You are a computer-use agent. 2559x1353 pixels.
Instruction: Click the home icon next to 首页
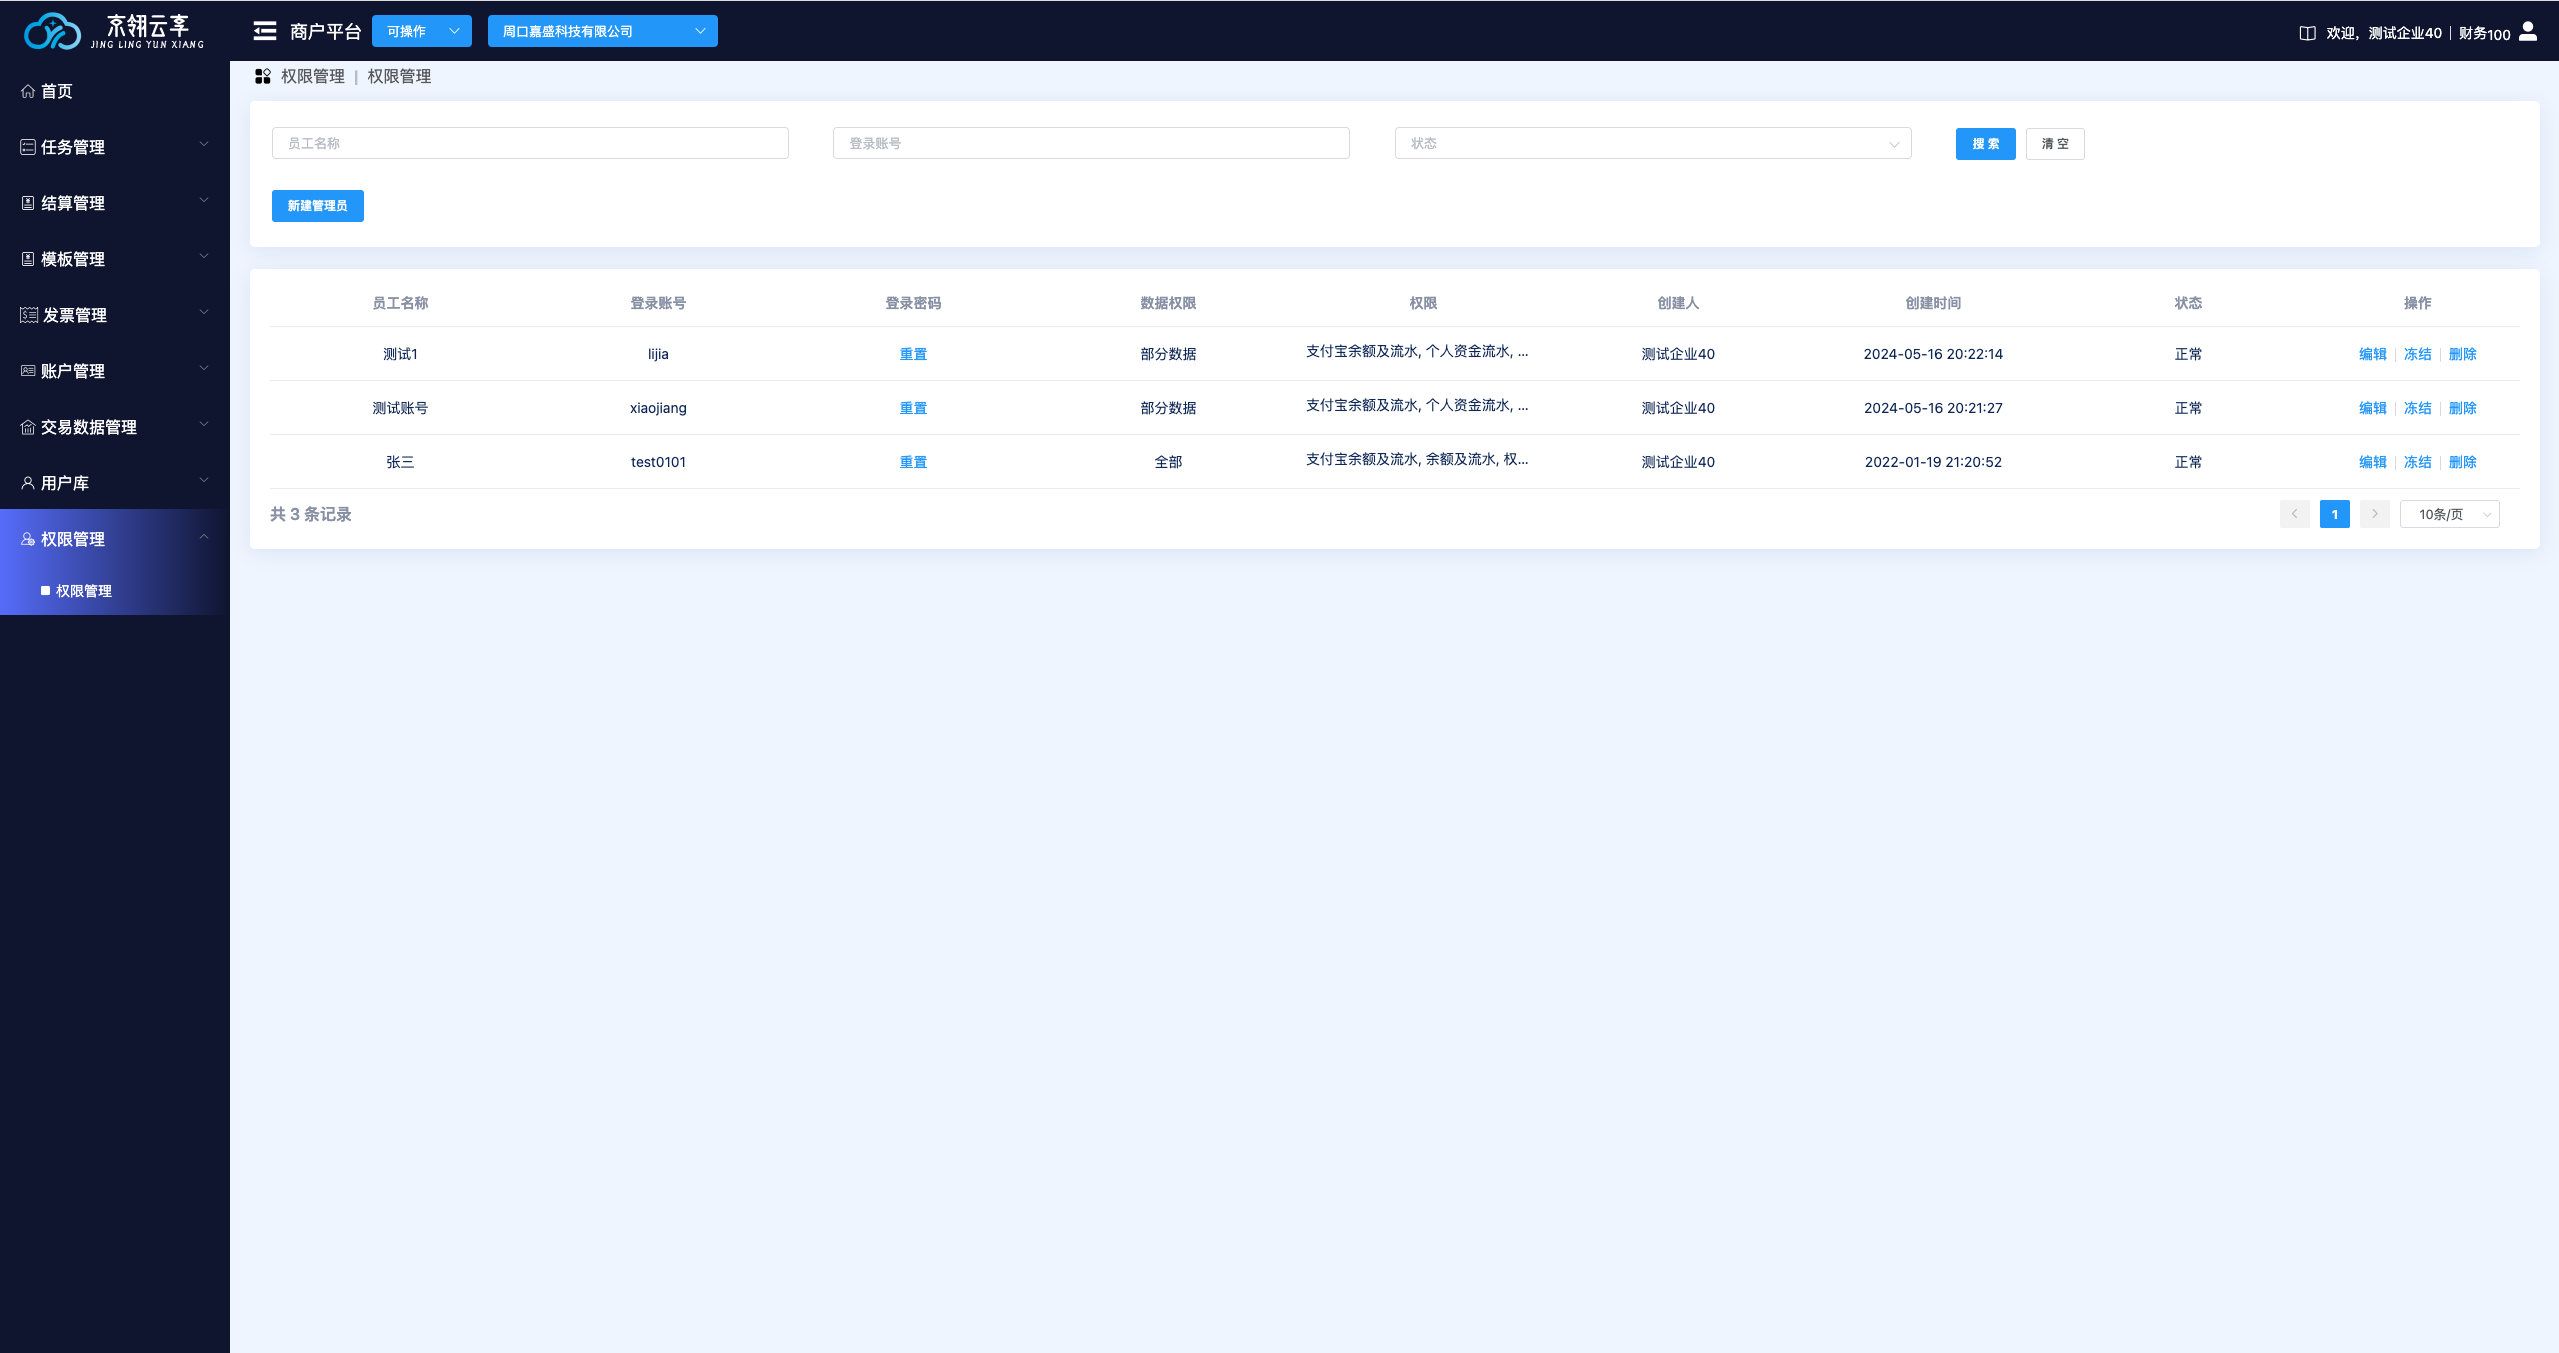click(x=28, y=91)
